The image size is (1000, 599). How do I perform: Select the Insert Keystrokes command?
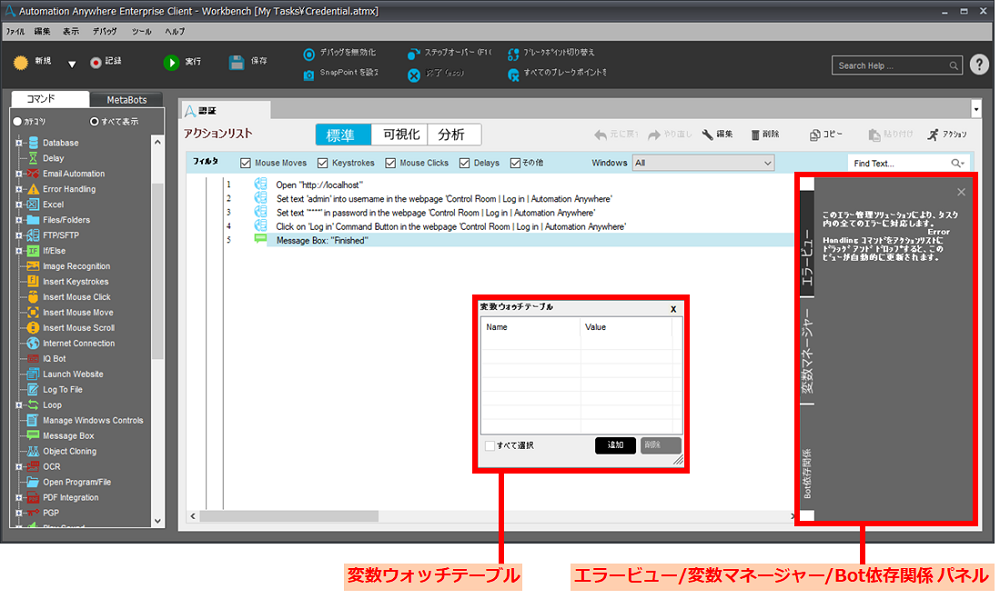coord(76,281)
